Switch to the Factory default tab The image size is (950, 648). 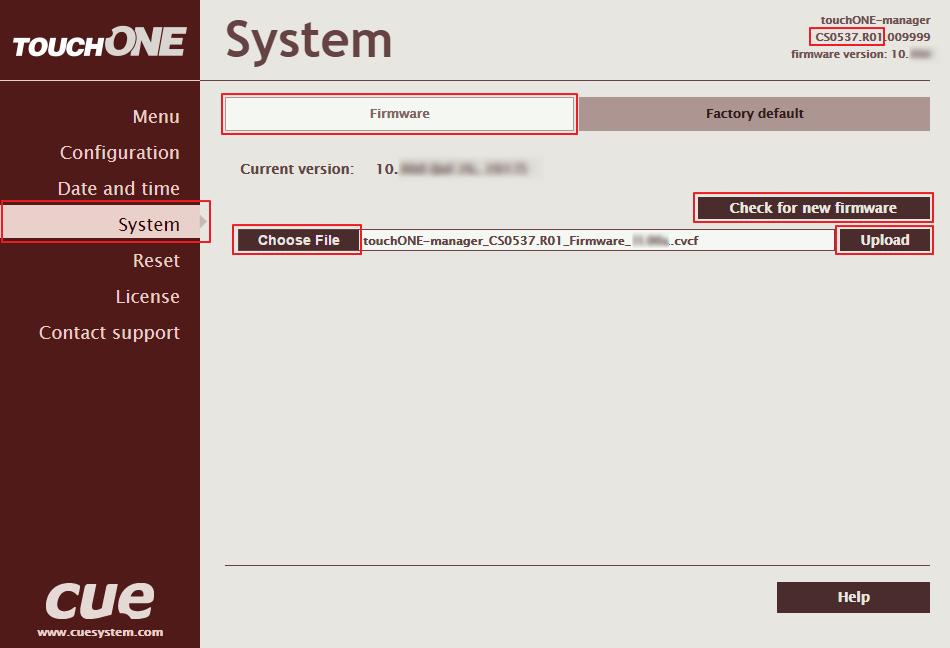(754, 114)
